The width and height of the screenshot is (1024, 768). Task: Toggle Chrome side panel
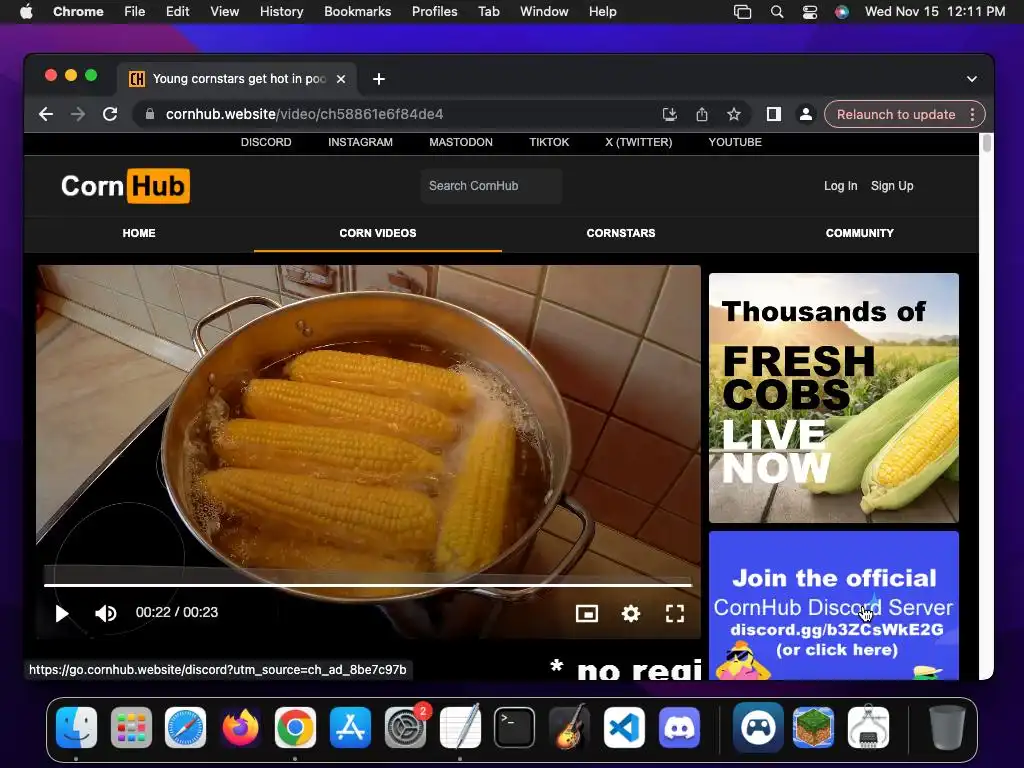point(774,114)
